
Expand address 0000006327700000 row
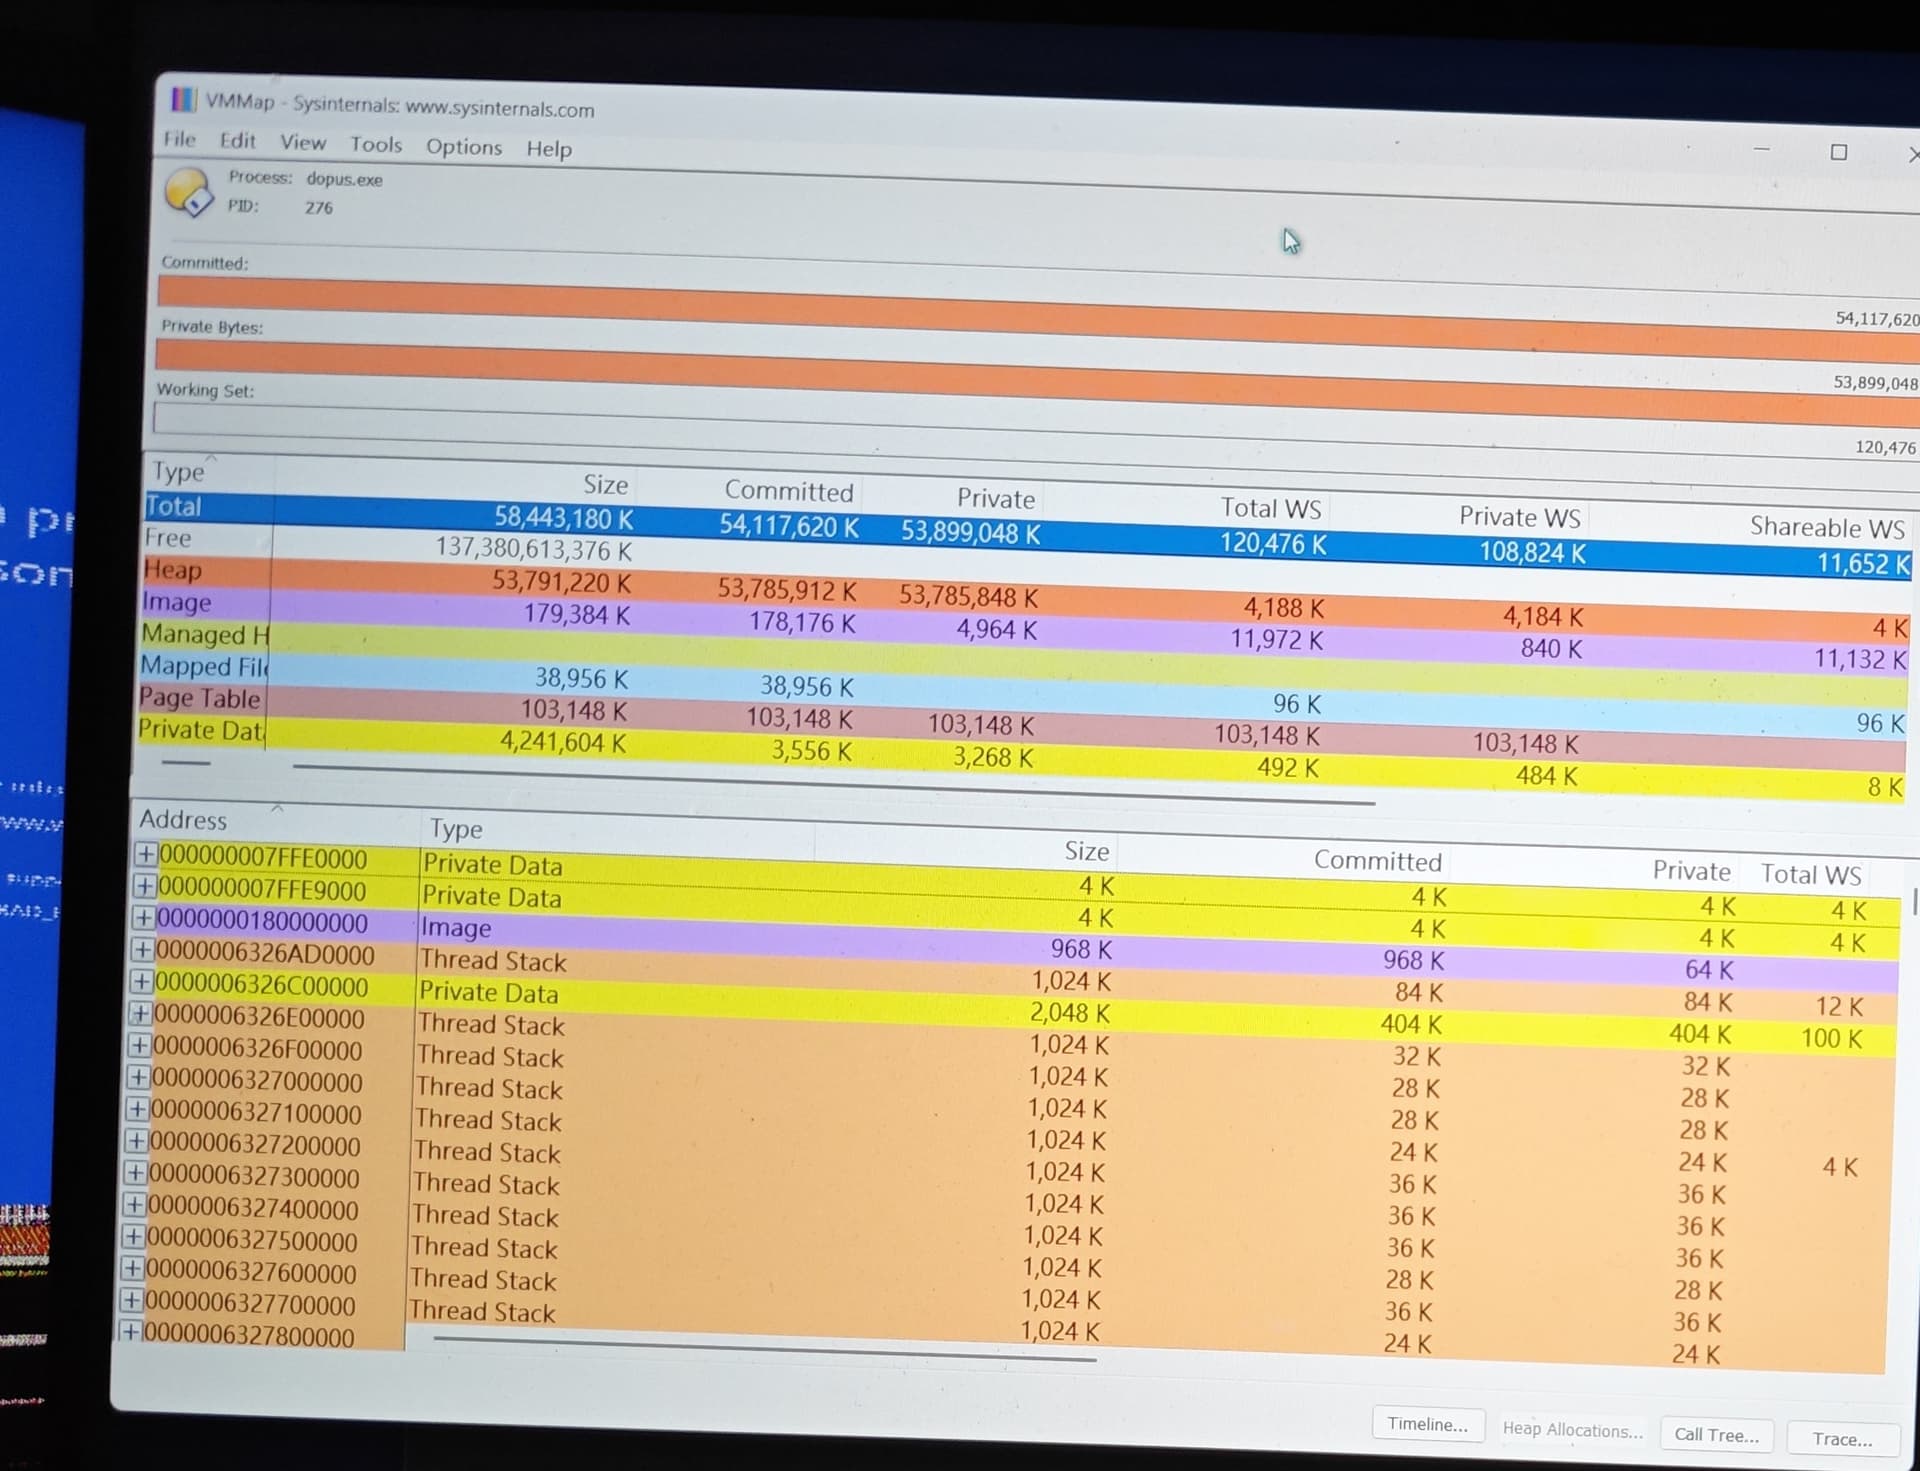pyautogui.click(x=131, y=1301)
